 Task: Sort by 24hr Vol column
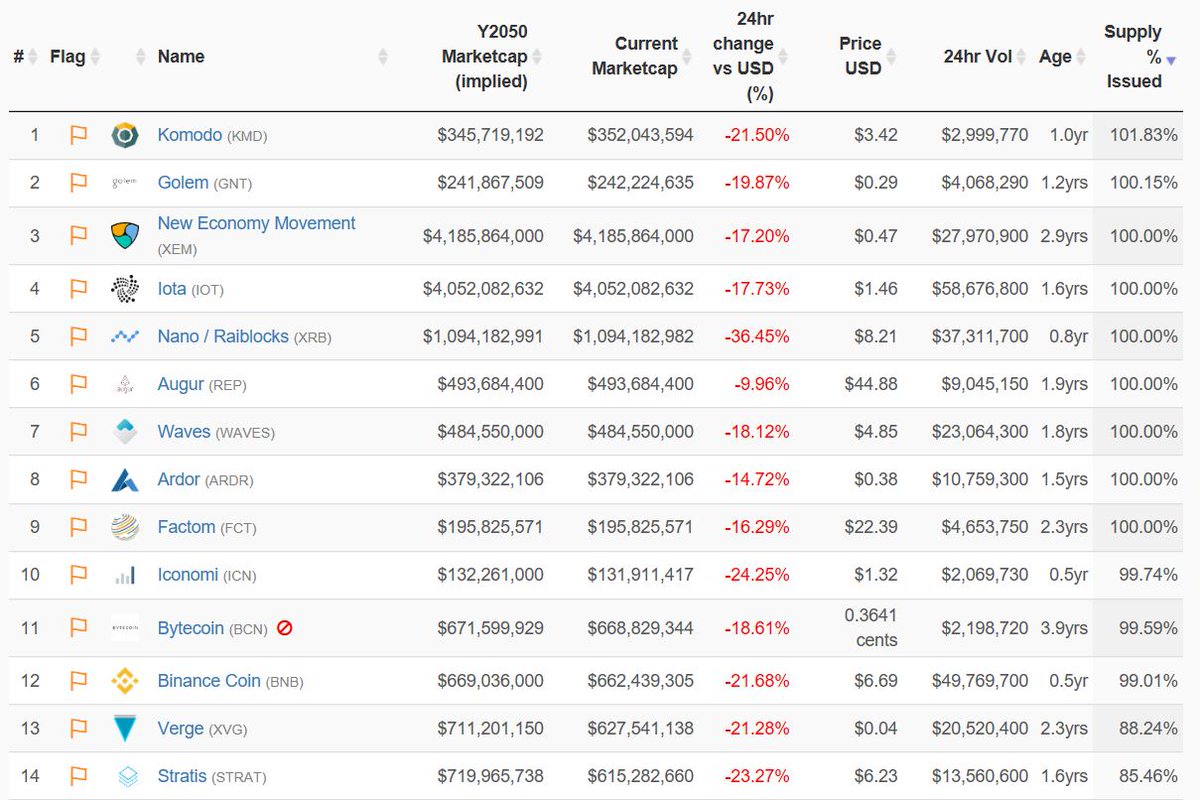click(984, 57)
